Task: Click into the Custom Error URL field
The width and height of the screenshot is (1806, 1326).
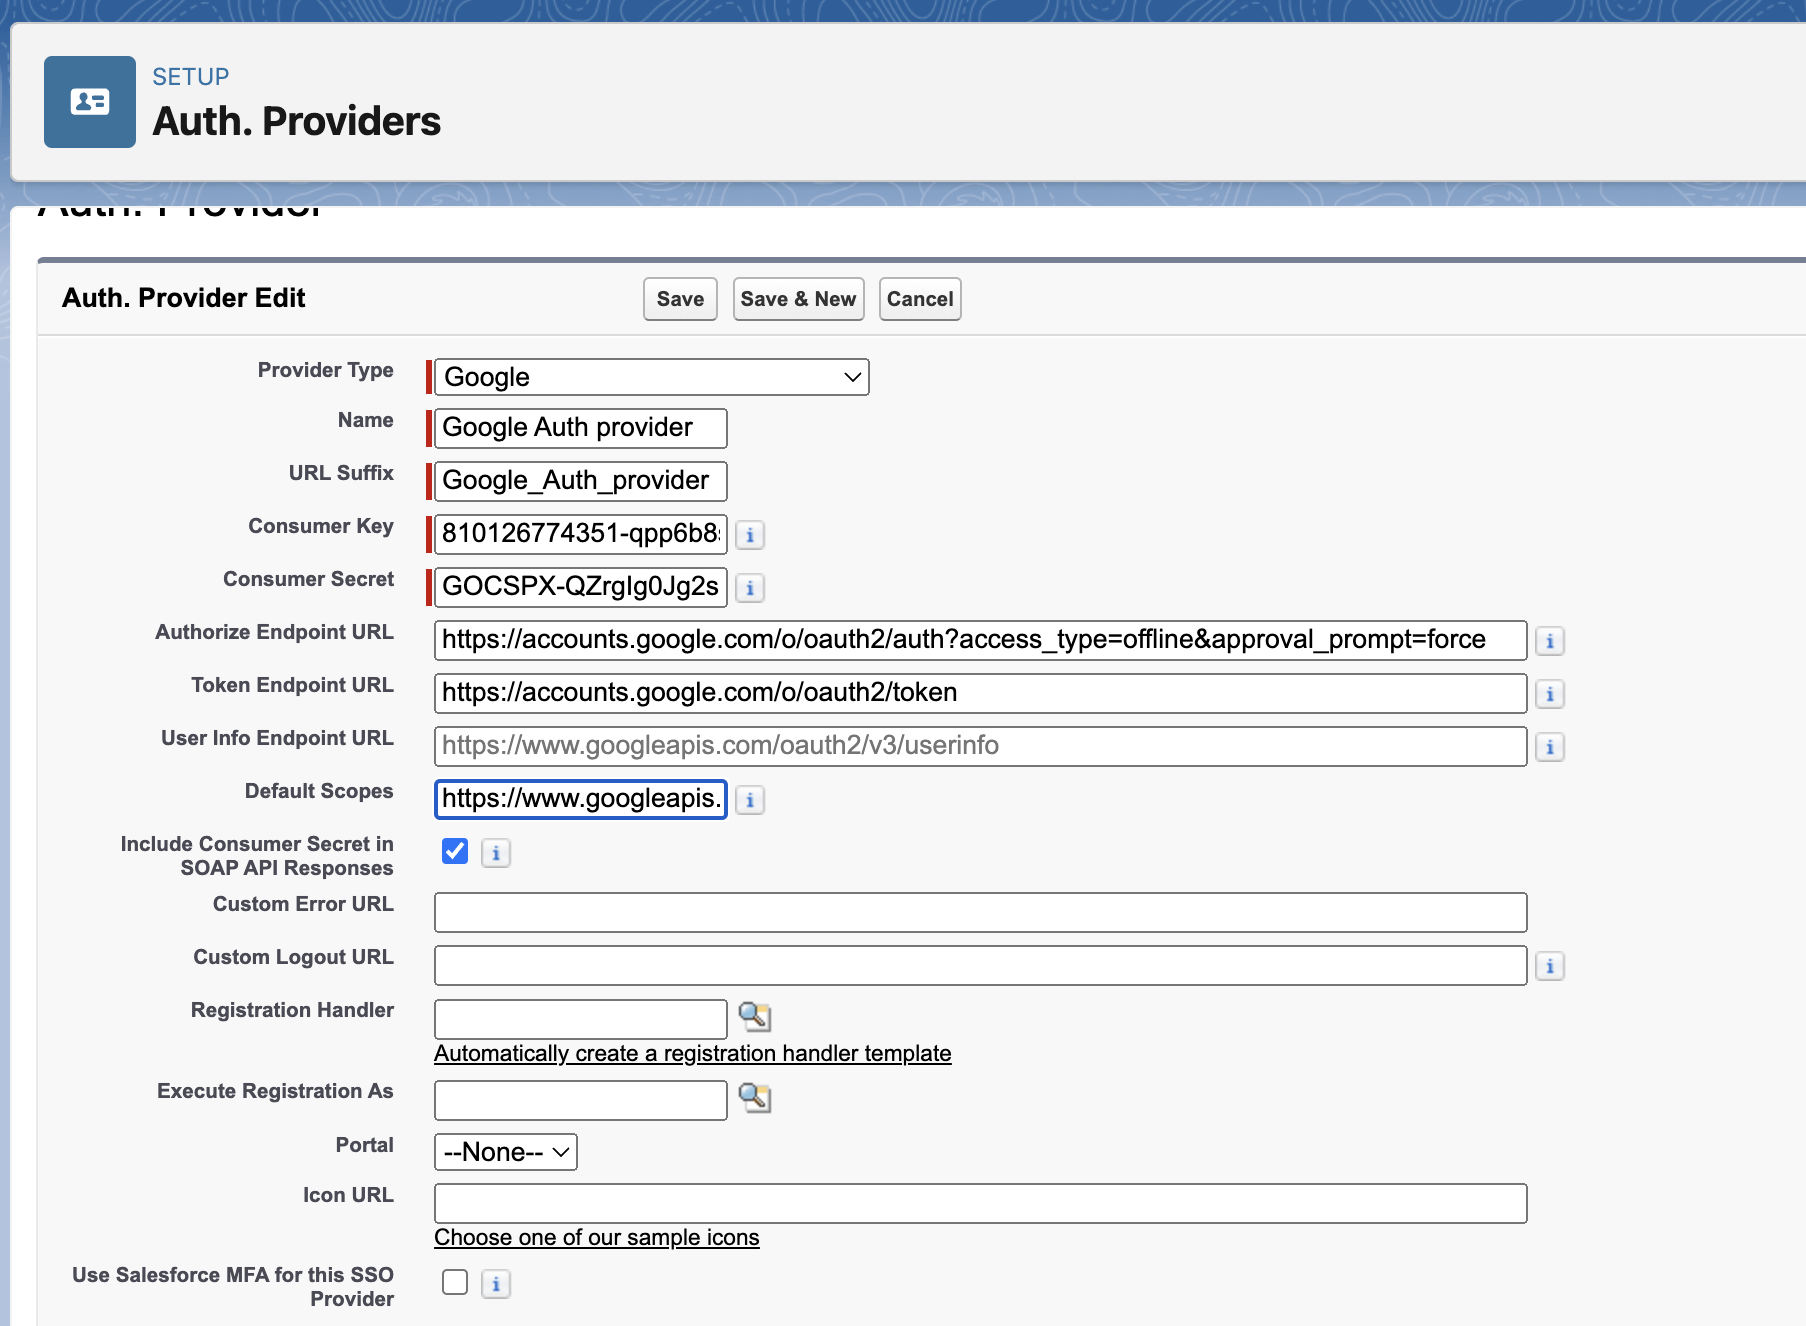Action: pos(980,912)
